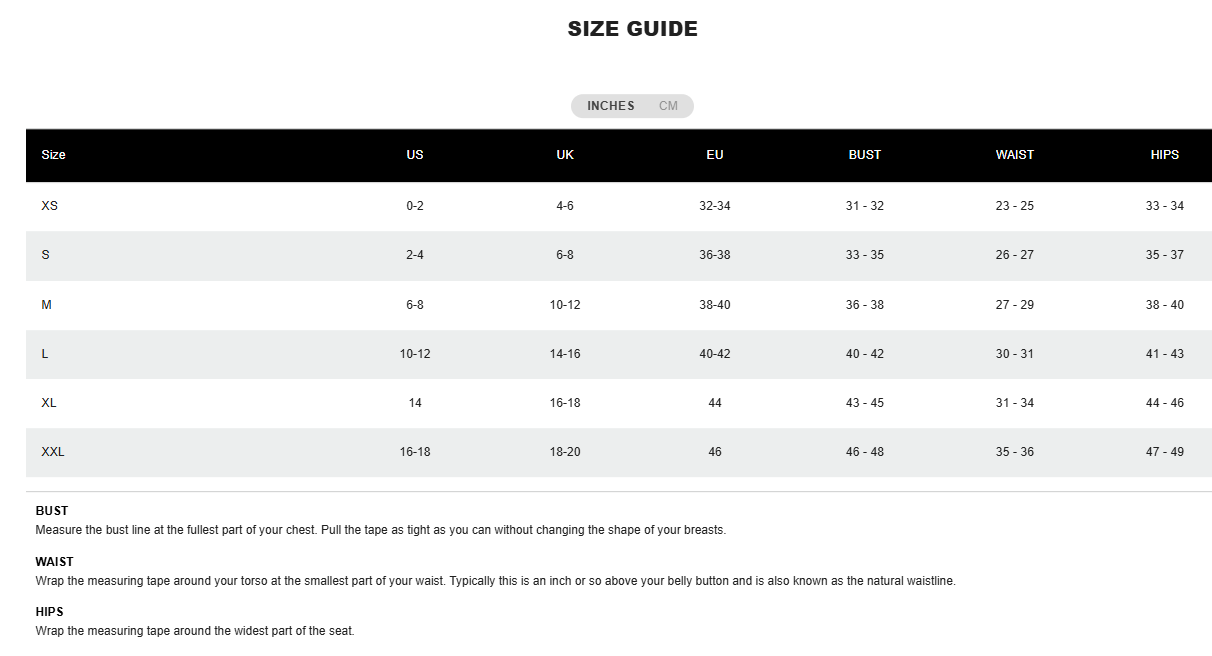Click the XXL row hips value 47 - 49

1165,452
